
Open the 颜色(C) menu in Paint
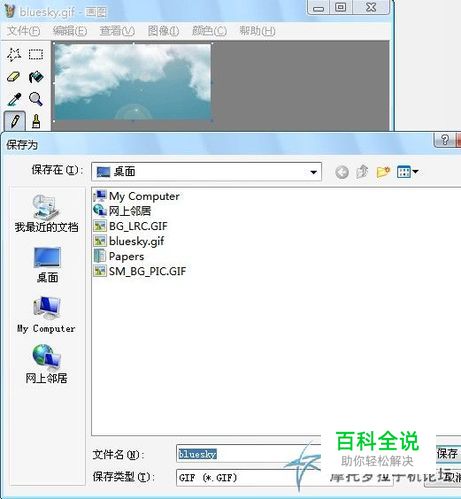(209, 31)
